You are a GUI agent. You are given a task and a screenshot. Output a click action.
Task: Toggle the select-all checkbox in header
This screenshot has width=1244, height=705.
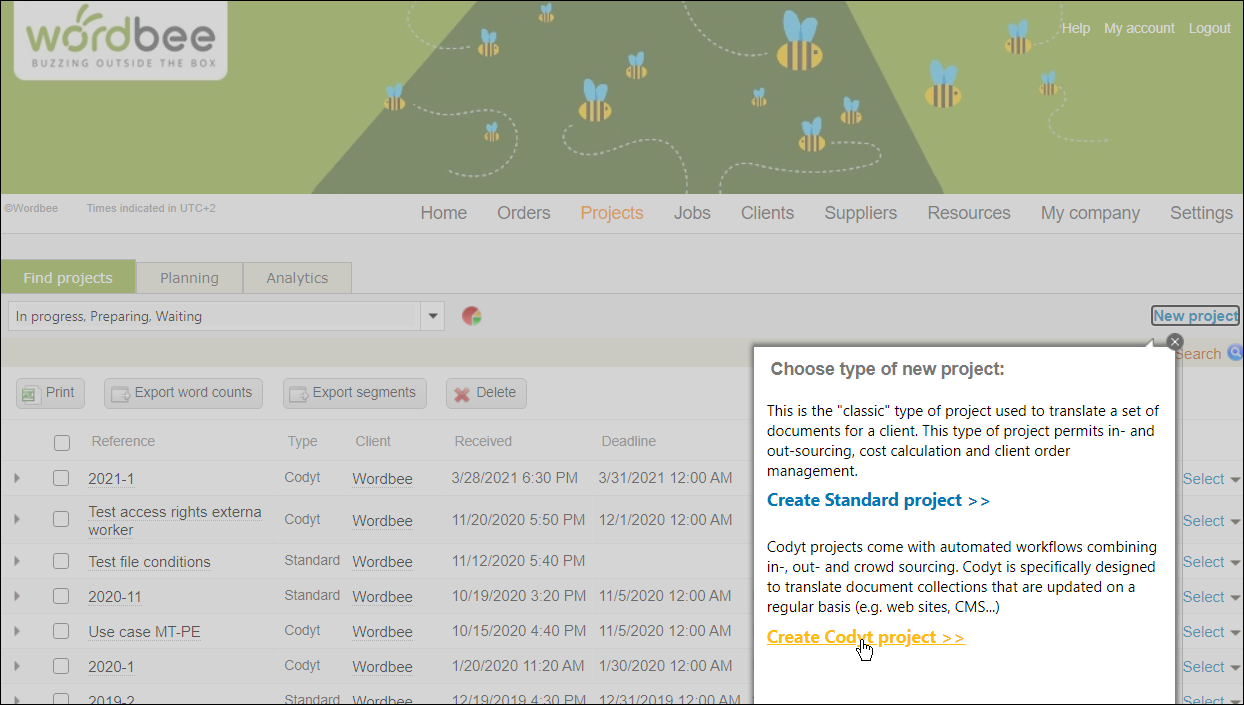click(x=62, y=442)
